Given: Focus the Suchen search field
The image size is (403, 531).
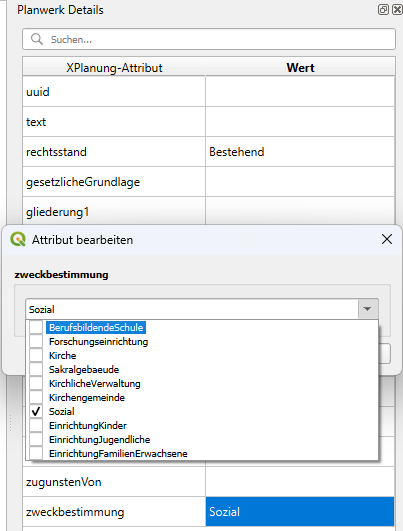Looking at the screenshot, I should pos(209,39).
